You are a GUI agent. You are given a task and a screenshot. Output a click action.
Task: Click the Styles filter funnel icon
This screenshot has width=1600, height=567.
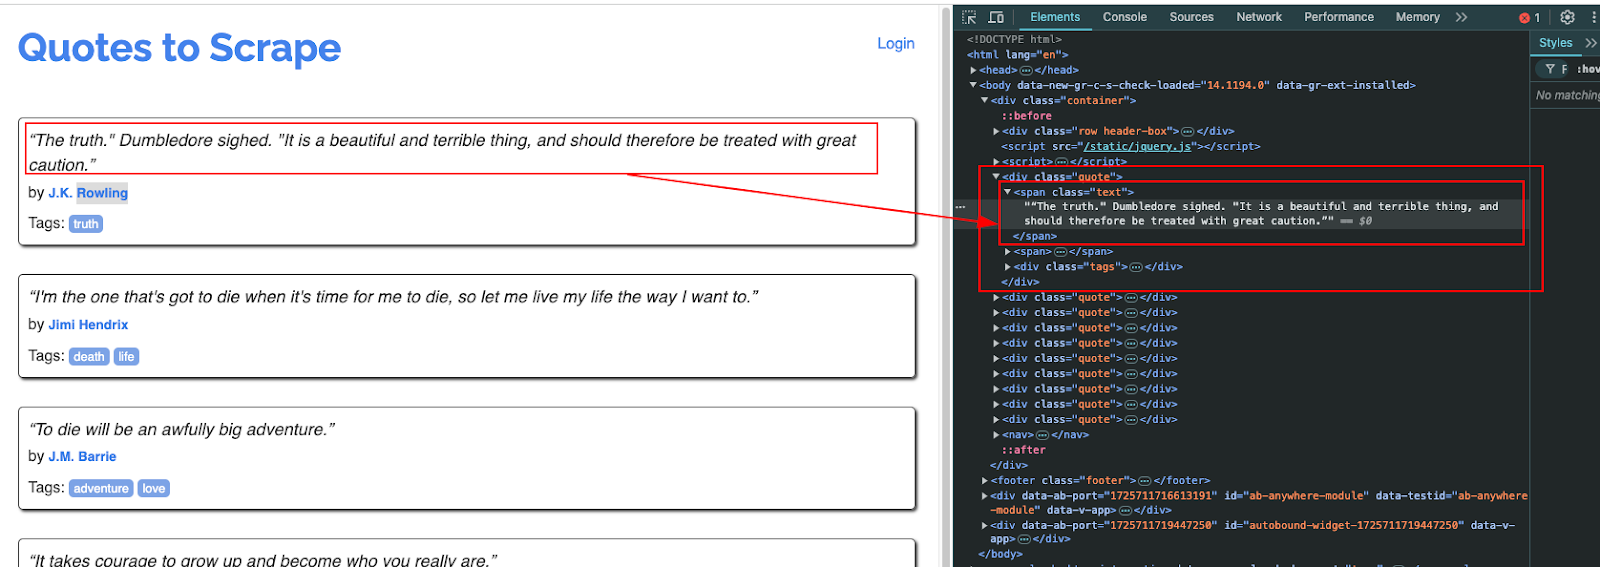[1550, 69]
